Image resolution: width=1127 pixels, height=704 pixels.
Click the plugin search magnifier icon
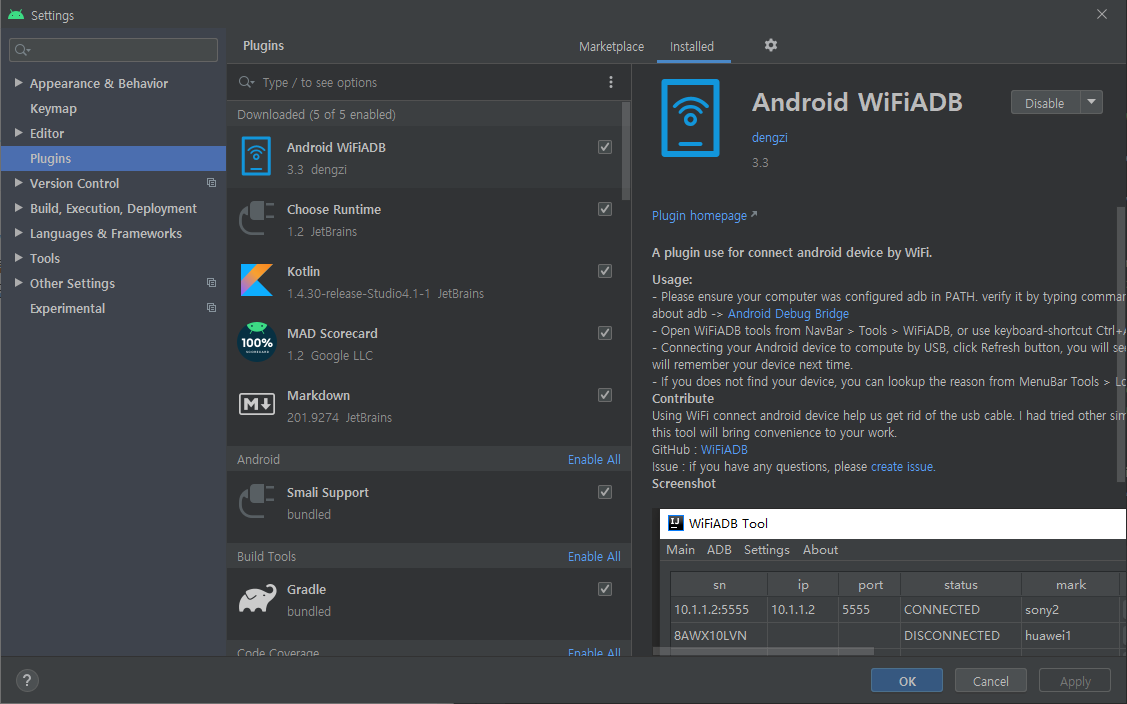[x=247, y=82]
